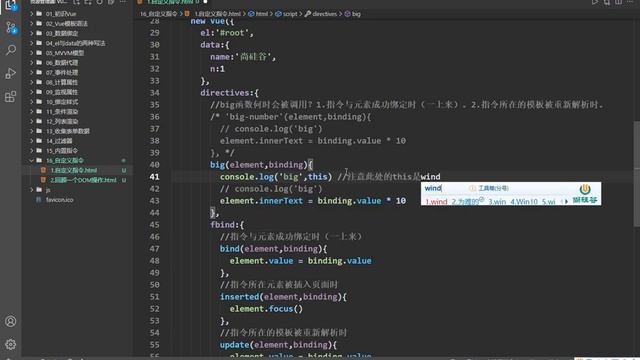Open the Accounts menu icon
This screenshot has height=360, width=640.
(x=11, y=321)
